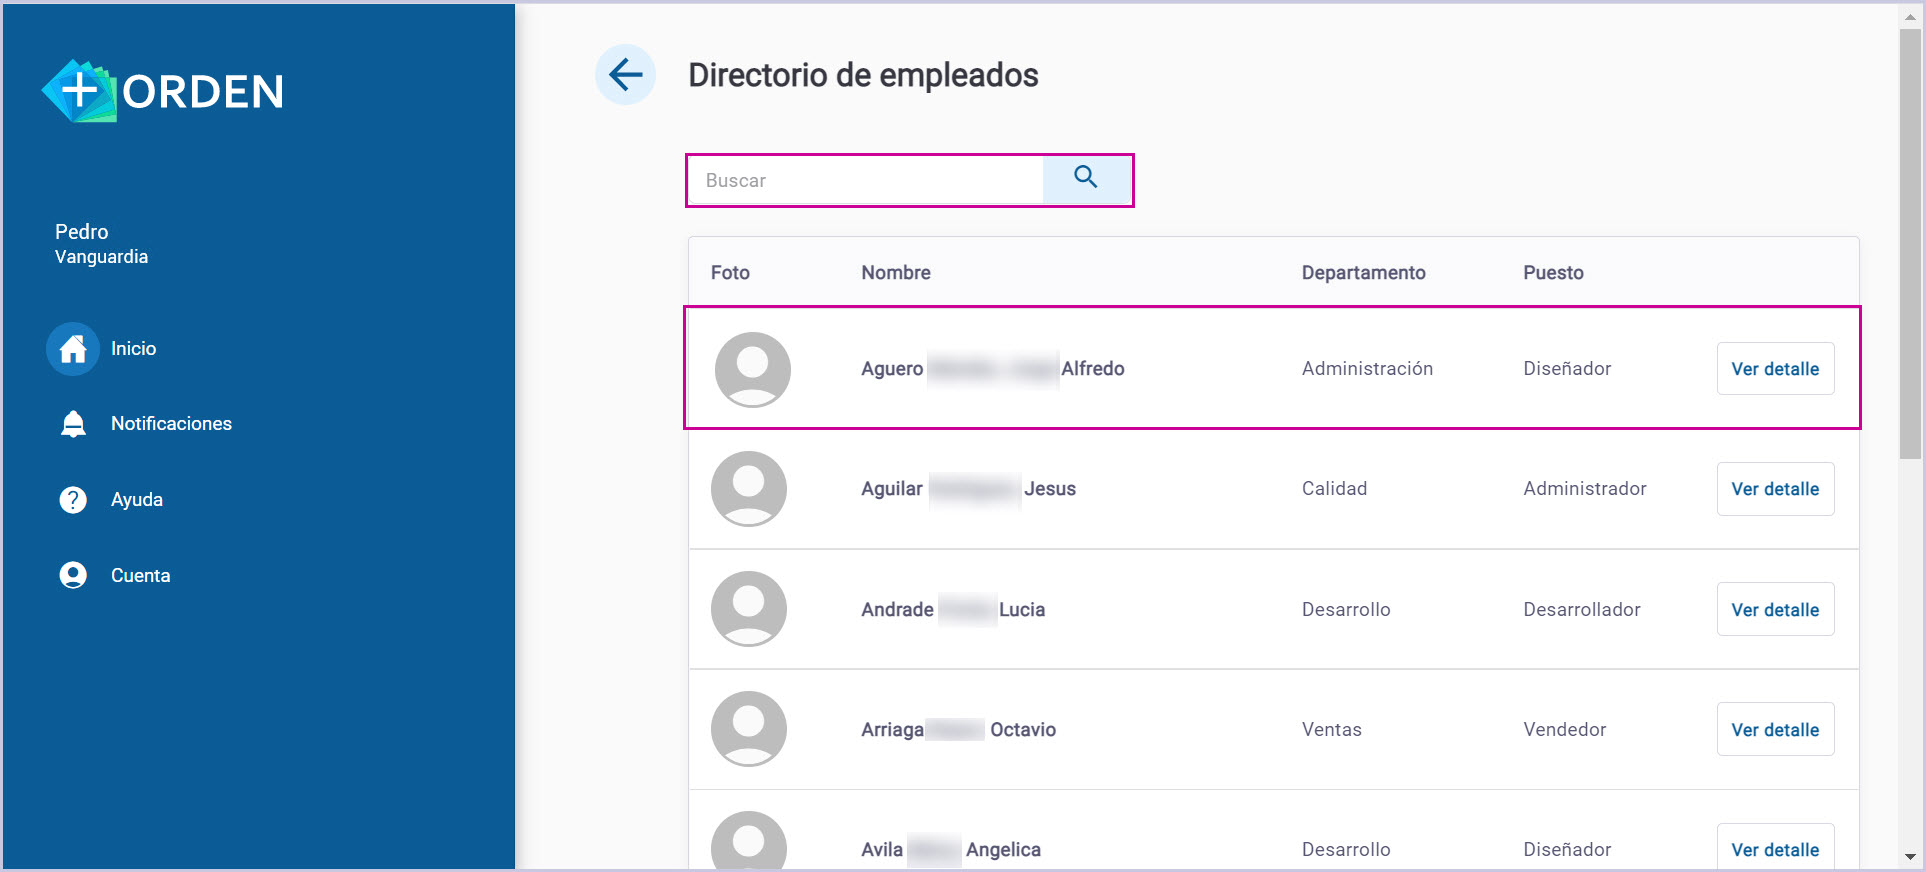The height and width of the screenshot is (872, 1926).
Task: View details for Arriaga Octavio
Action: pyautogui.click(x=1775, y=730)
